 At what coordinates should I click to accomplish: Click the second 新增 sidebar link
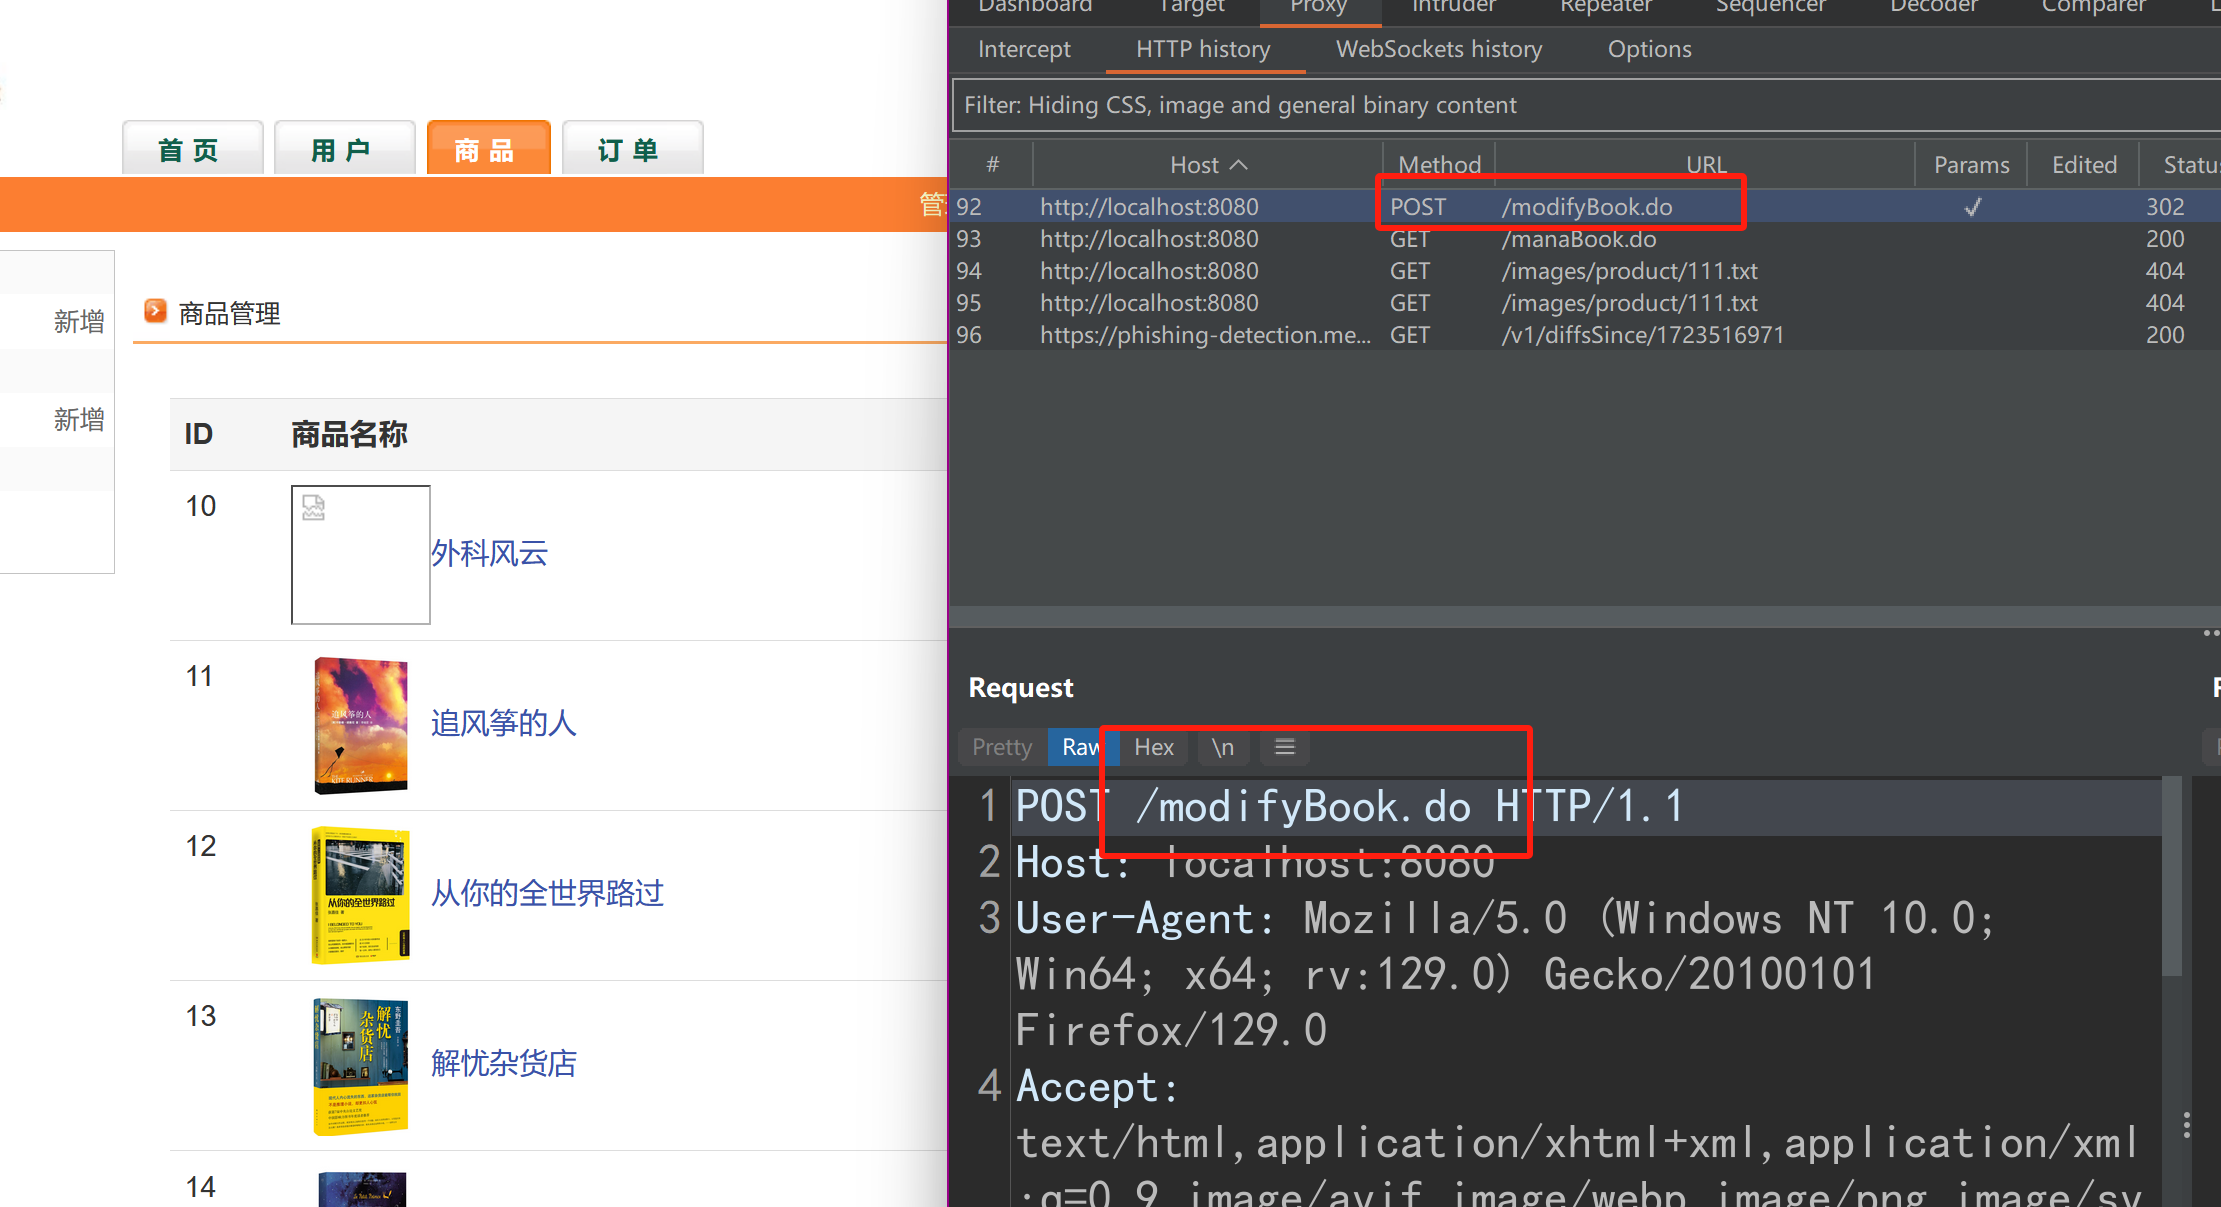(x=79, y=419)
